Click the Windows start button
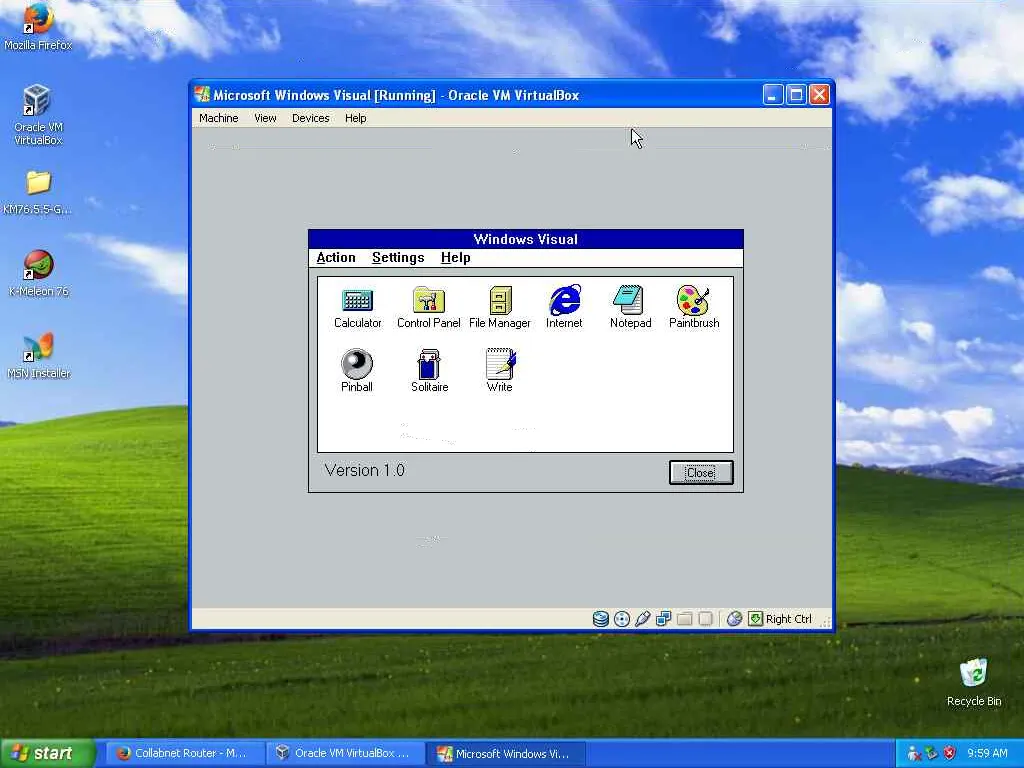 [x=48, y=753]
